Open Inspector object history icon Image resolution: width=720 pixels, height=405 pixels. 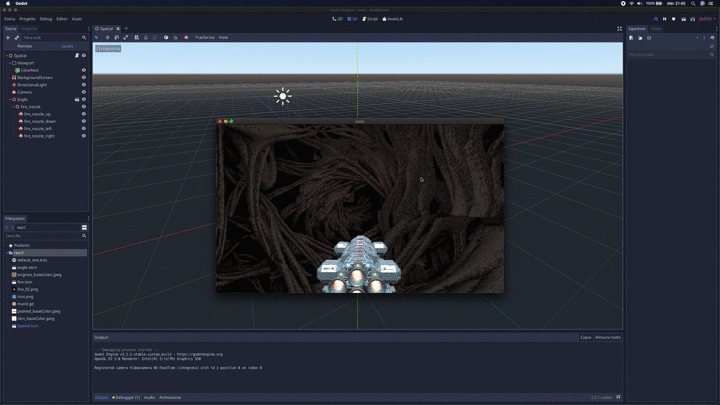point(712,38)
